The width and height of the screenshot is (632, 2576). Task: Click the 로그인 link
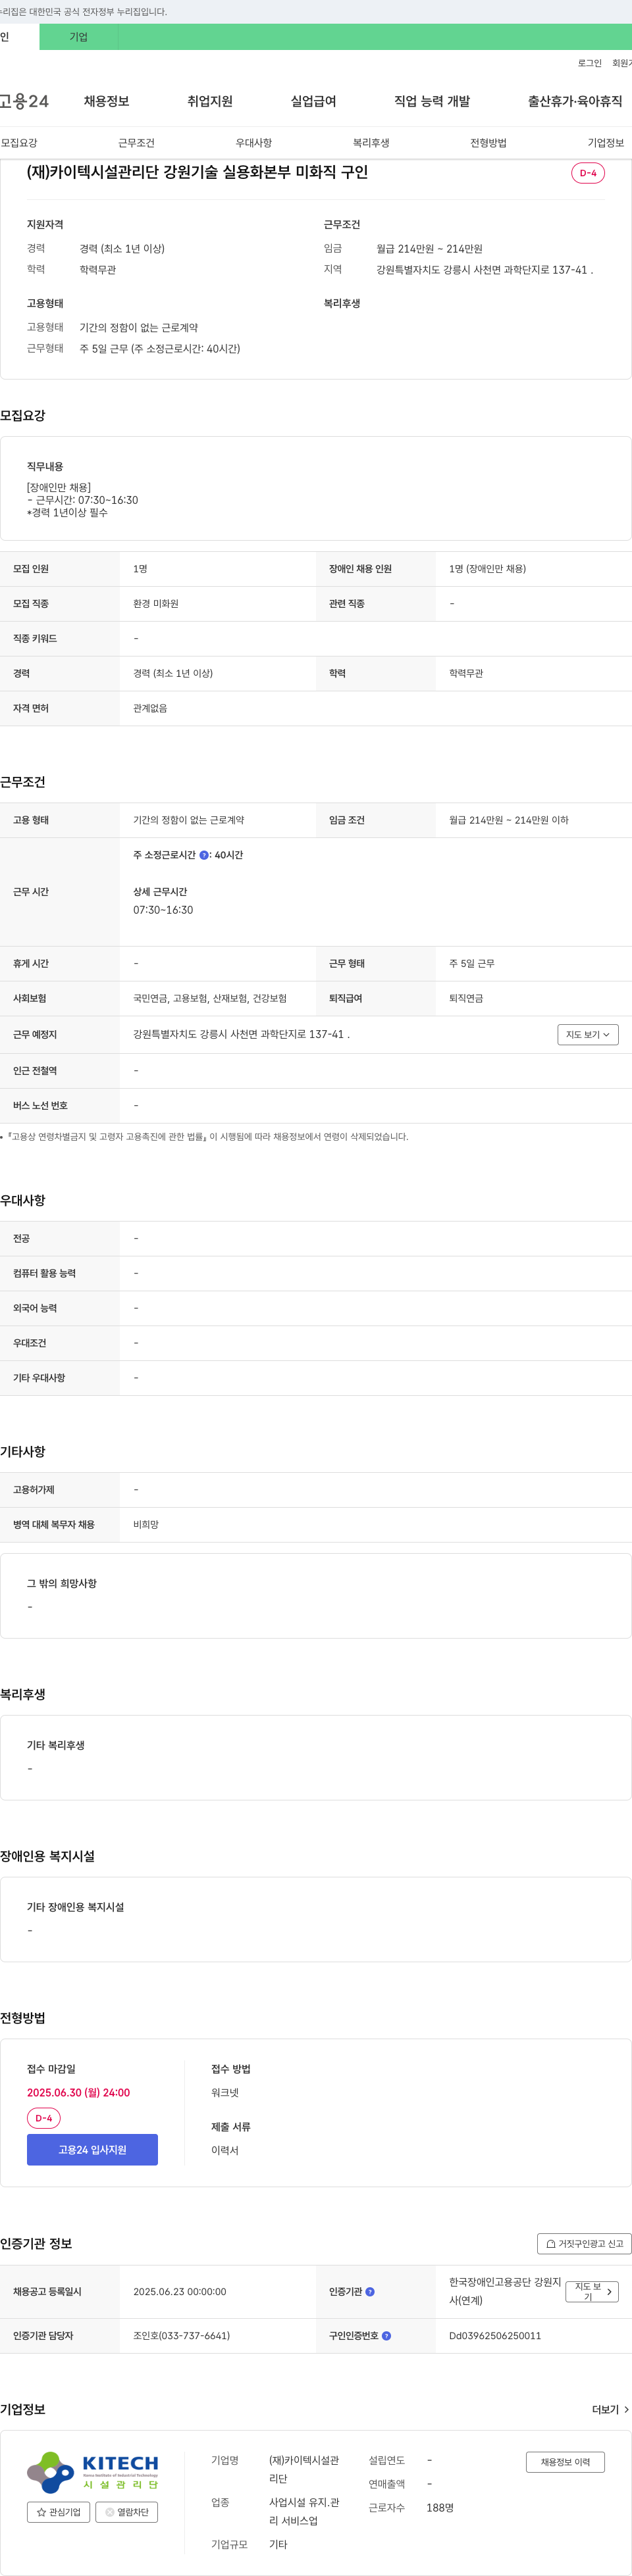pos(590,63)
